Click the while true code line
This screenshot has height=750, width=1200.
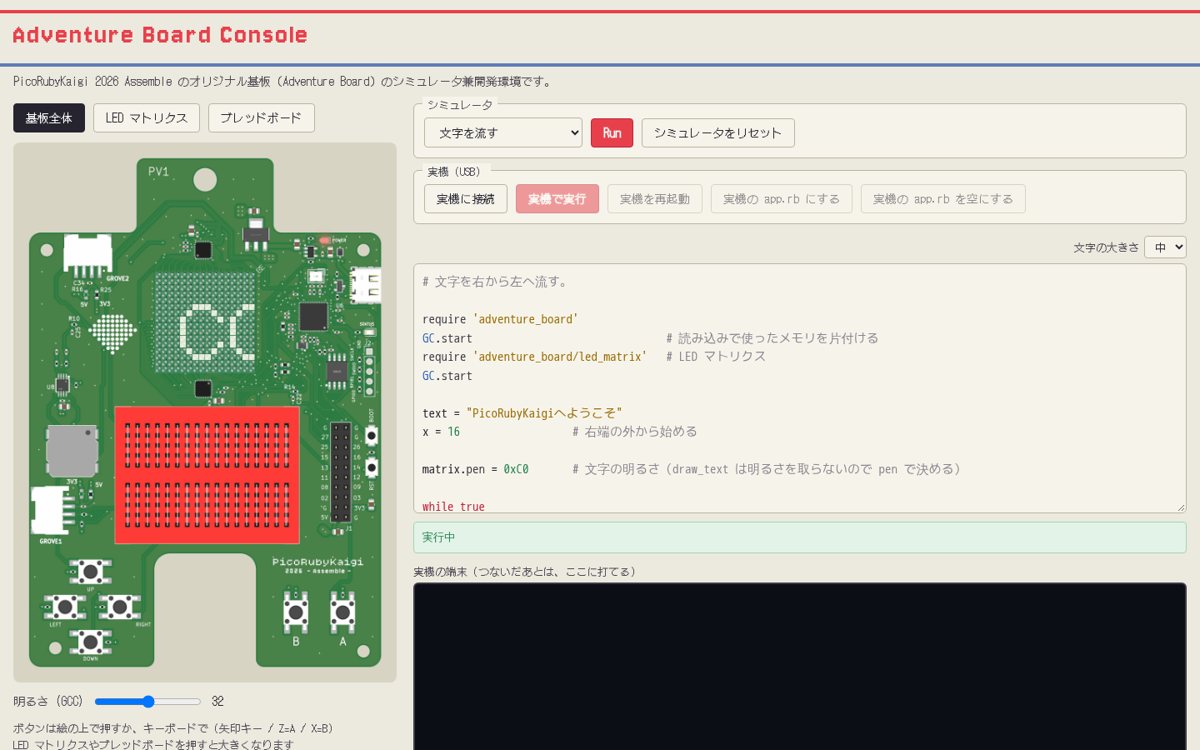pyautogui.click(x=453, y=507)
